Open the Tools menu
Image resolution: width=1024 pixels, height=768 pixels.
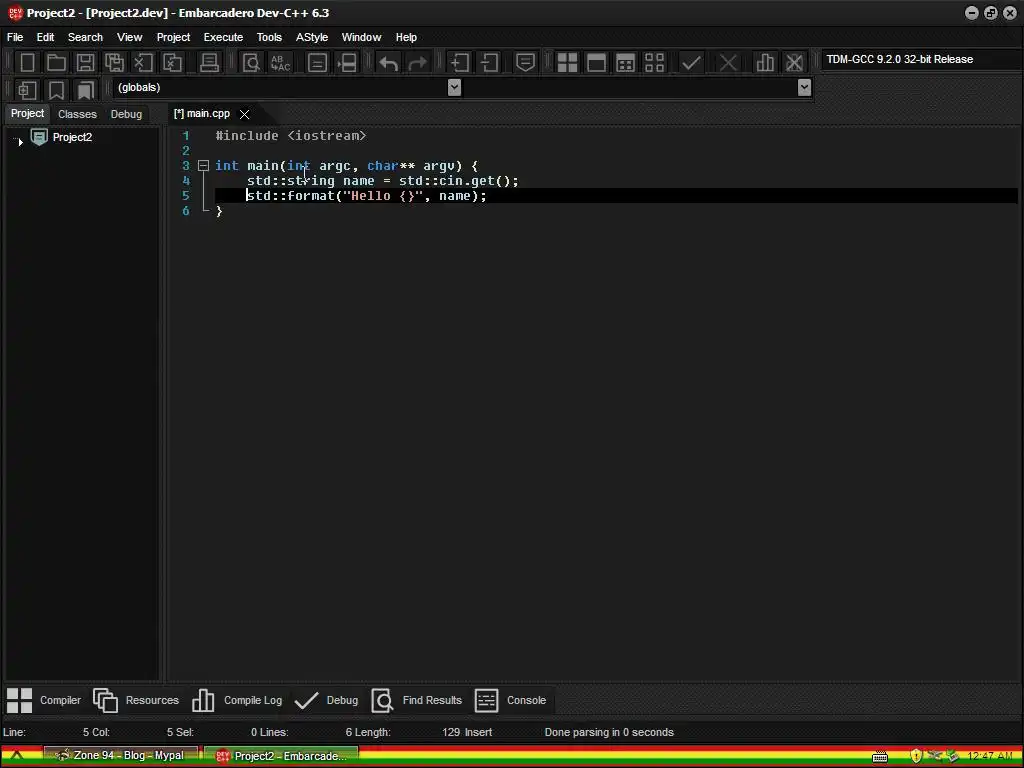click(x=269, y=37)
